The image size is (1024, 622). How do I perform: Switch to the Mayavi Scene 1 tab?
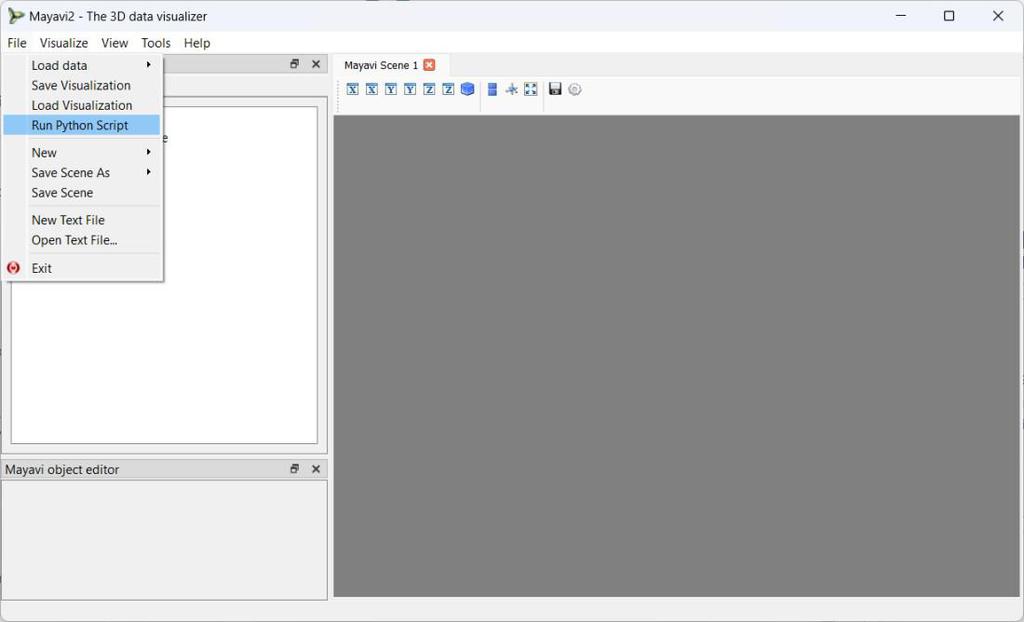(x=383, y=64)
